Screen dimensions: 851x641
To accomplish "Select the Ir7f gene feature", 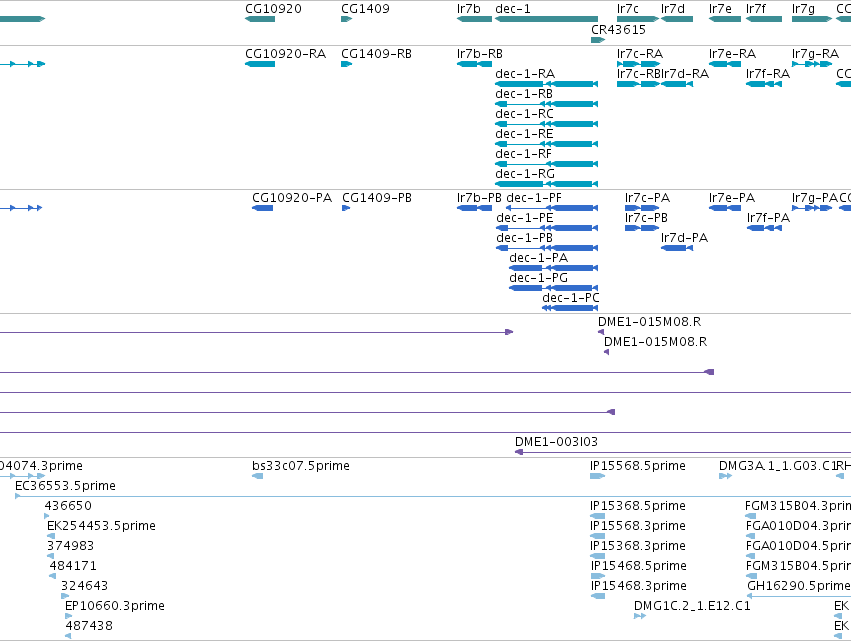I will tap(764, 19).
